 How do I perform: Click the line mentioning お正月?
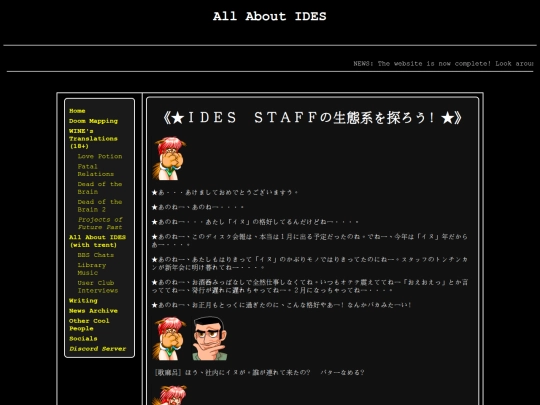pos(282,305)
